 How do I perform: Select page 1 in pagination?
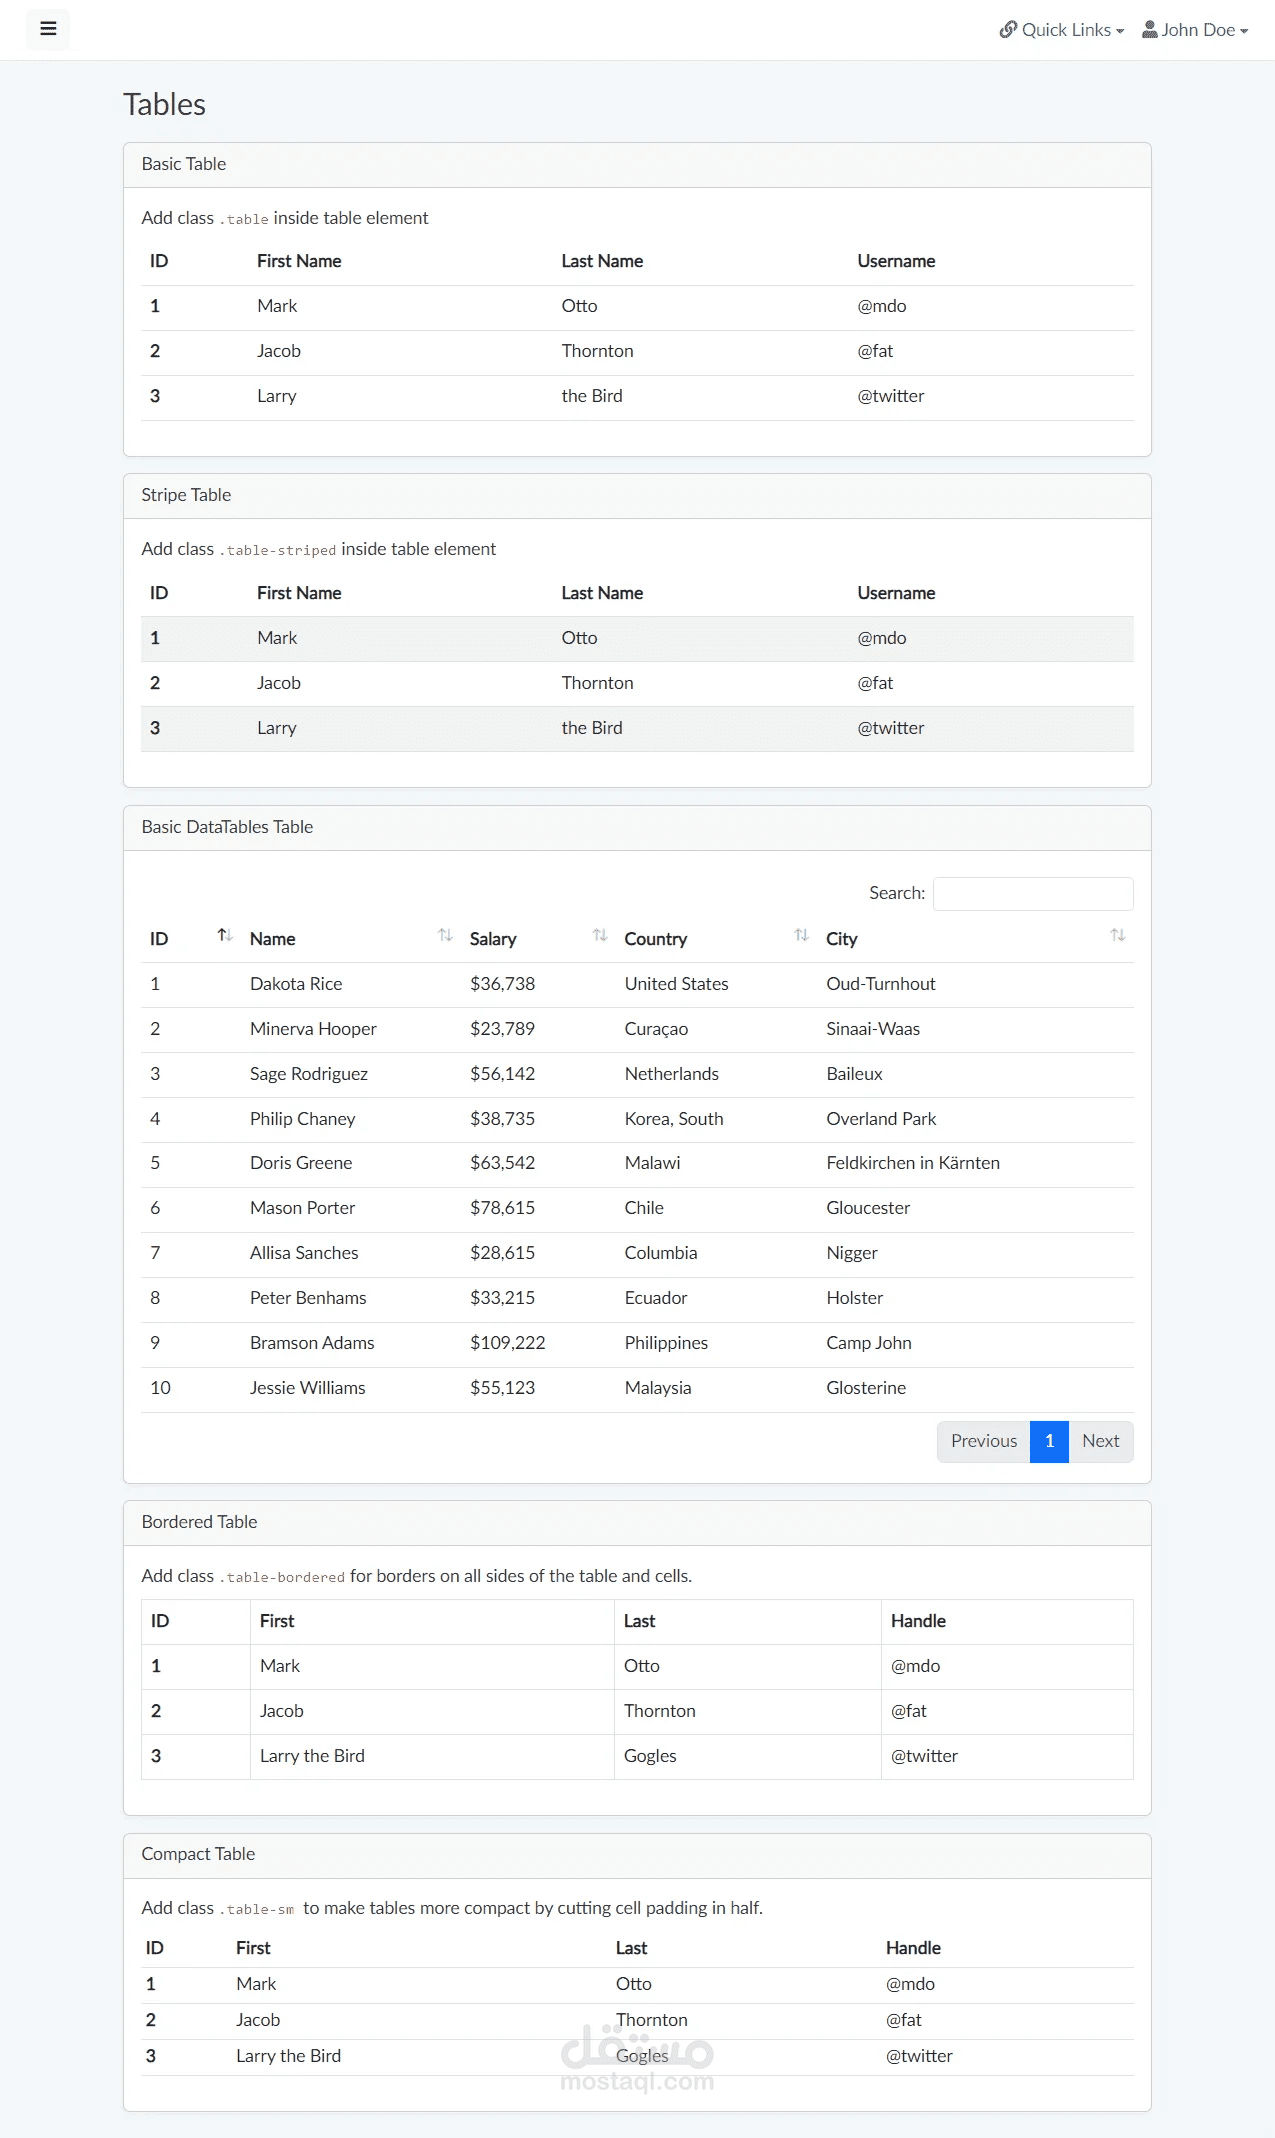[x=1049, y=1441]
